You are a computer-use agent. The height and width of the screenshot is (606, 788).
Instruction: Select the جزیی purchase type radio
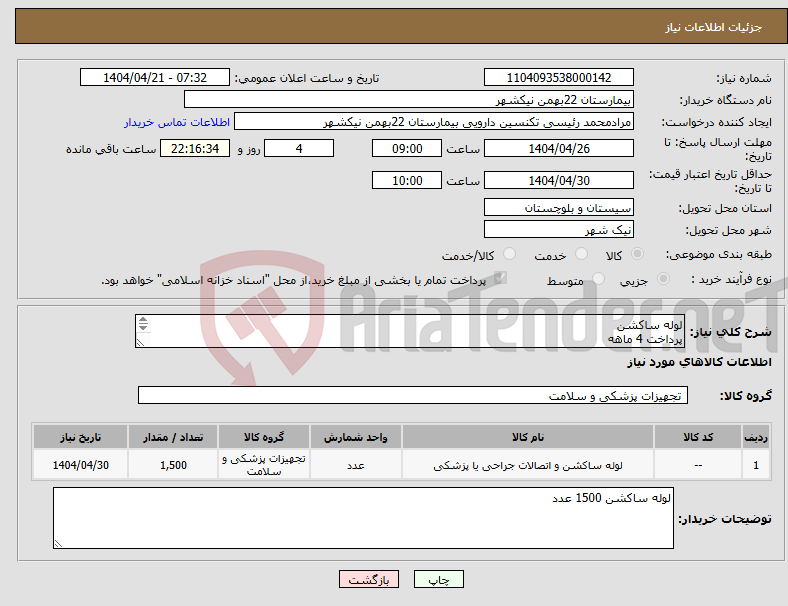[663, 279]
